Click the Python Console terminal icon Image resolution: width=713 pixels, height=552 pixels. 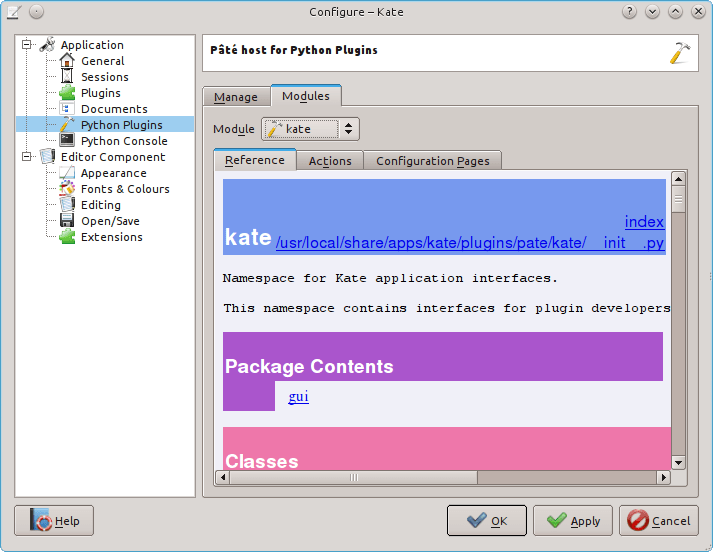pos(67,141)
